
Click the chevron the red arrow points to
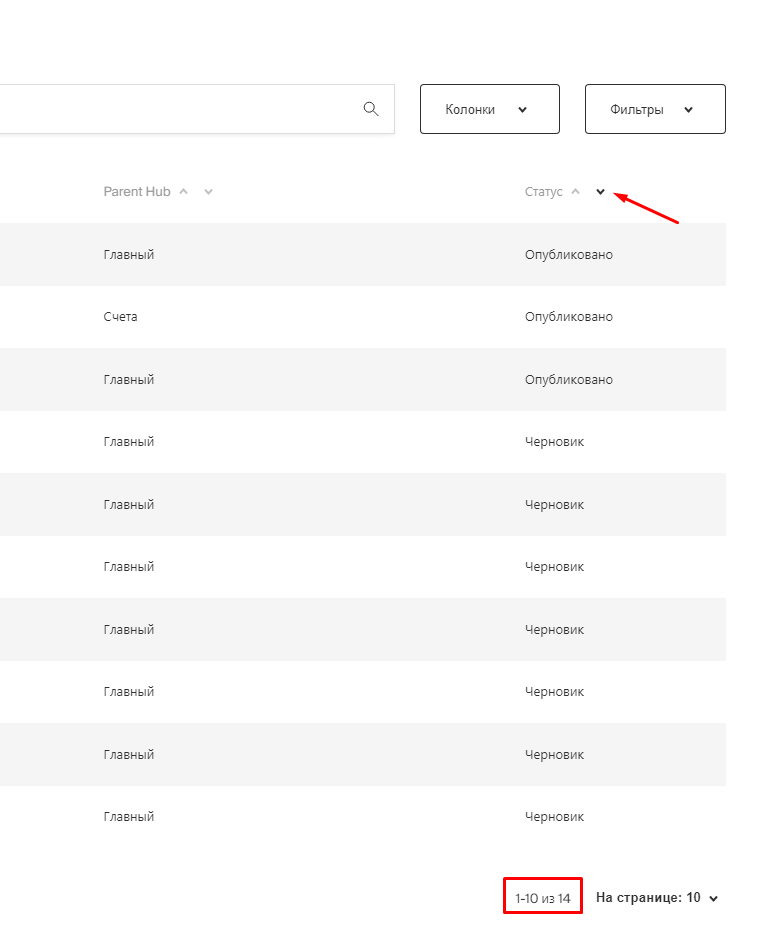[600, 191]
